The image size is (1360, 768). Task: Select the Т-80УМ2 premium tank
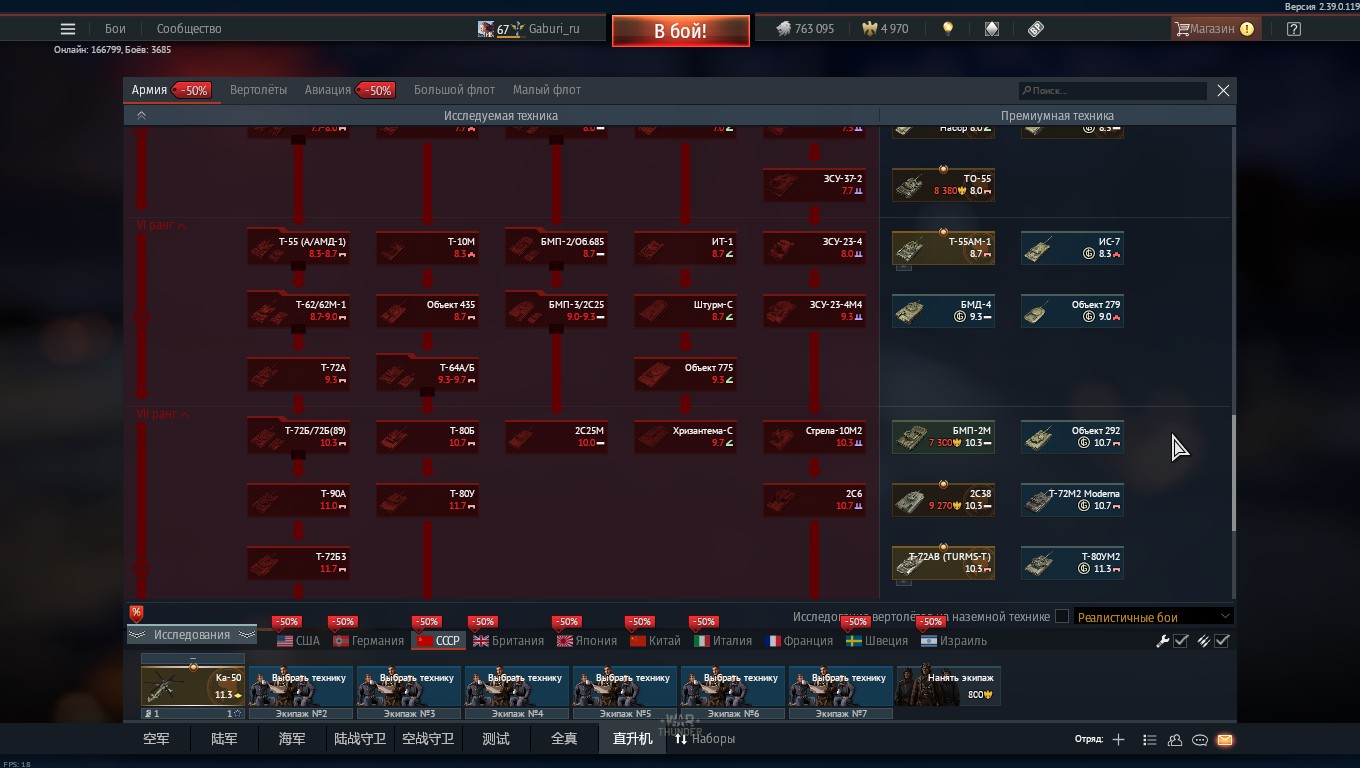[1072, 563]
